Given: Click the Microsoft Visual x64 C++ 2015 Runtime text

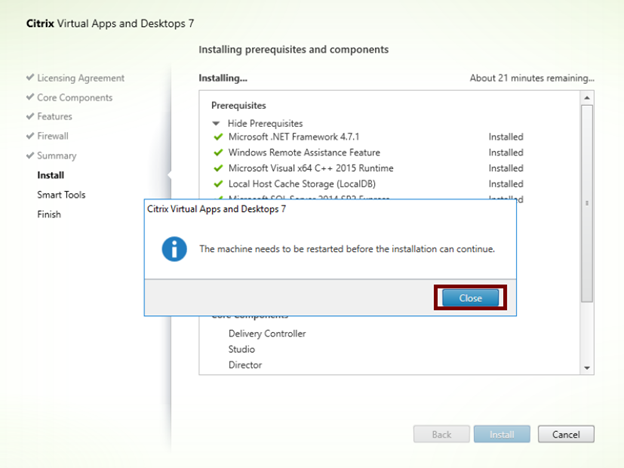Looking at the screenshot, I should pos(311,168).
